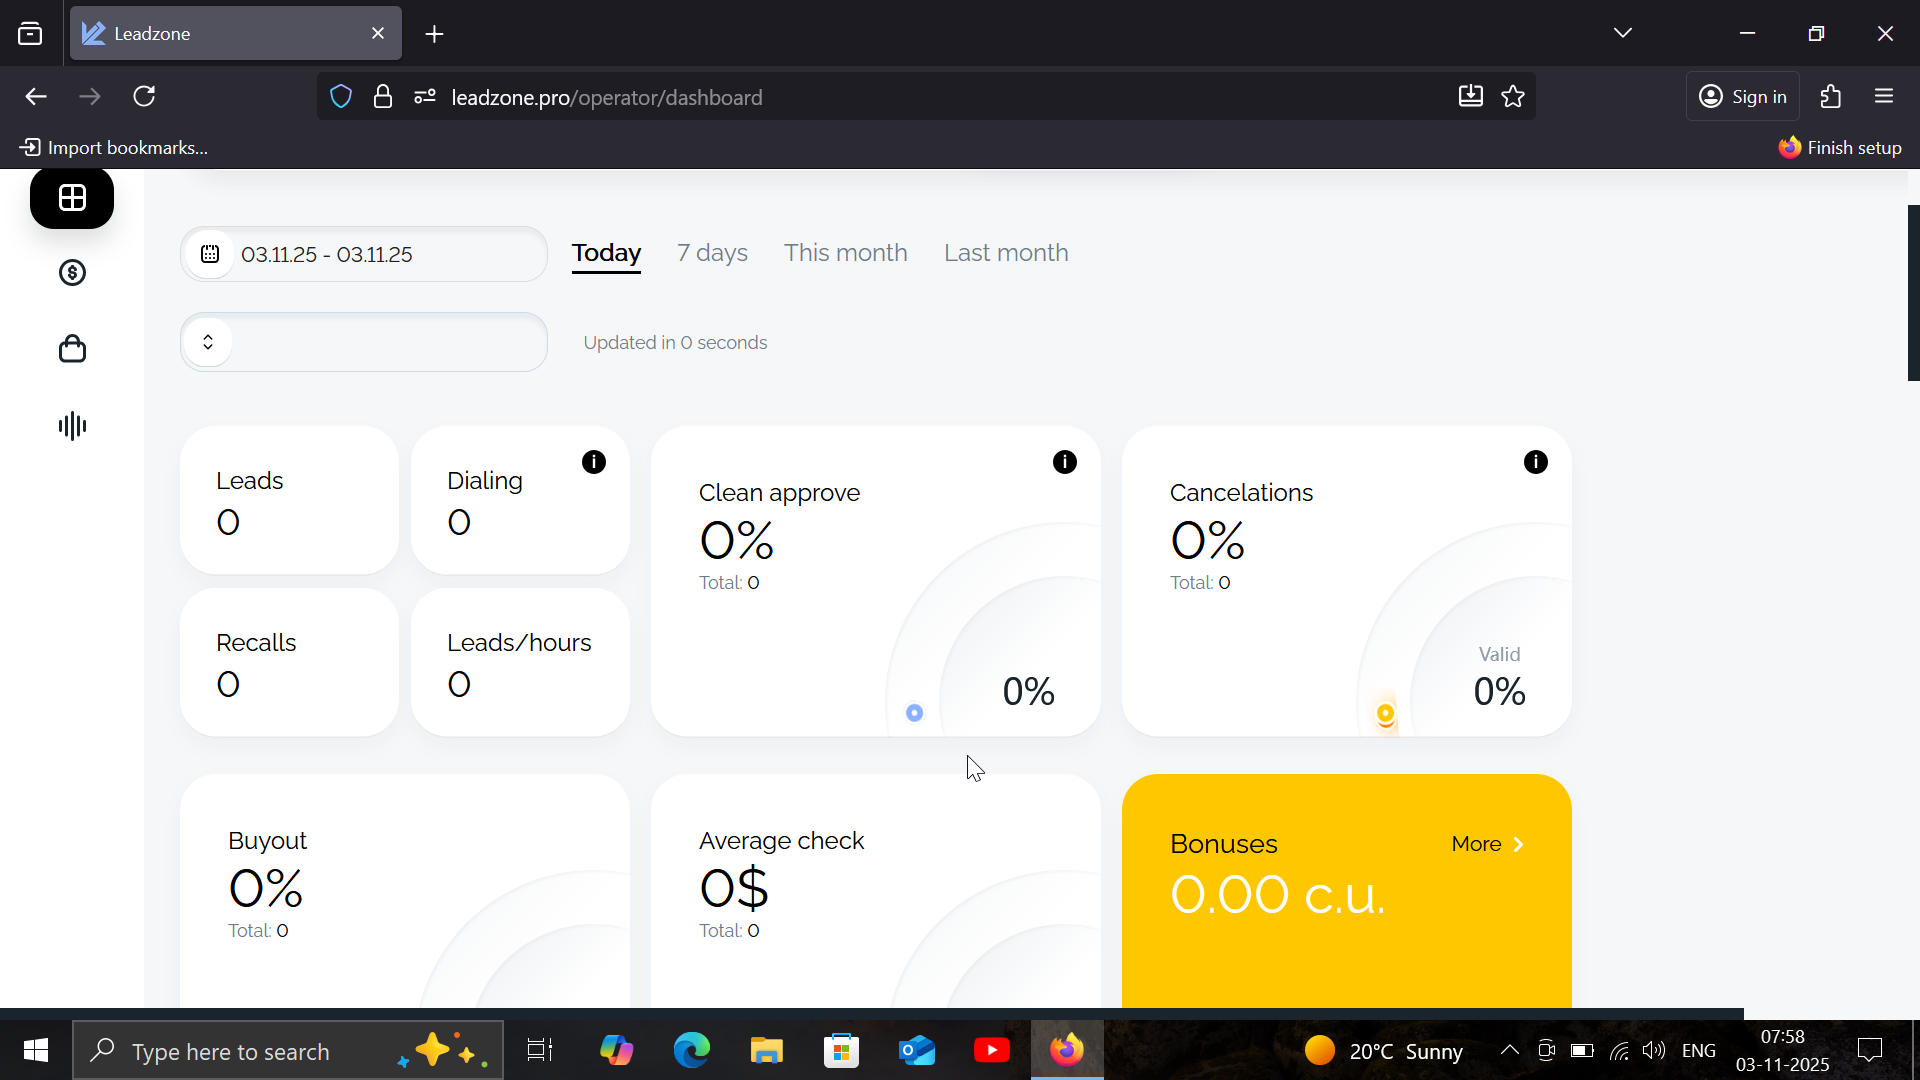
Task: Select the Last month tab
Action: [x=1006, y=253]
